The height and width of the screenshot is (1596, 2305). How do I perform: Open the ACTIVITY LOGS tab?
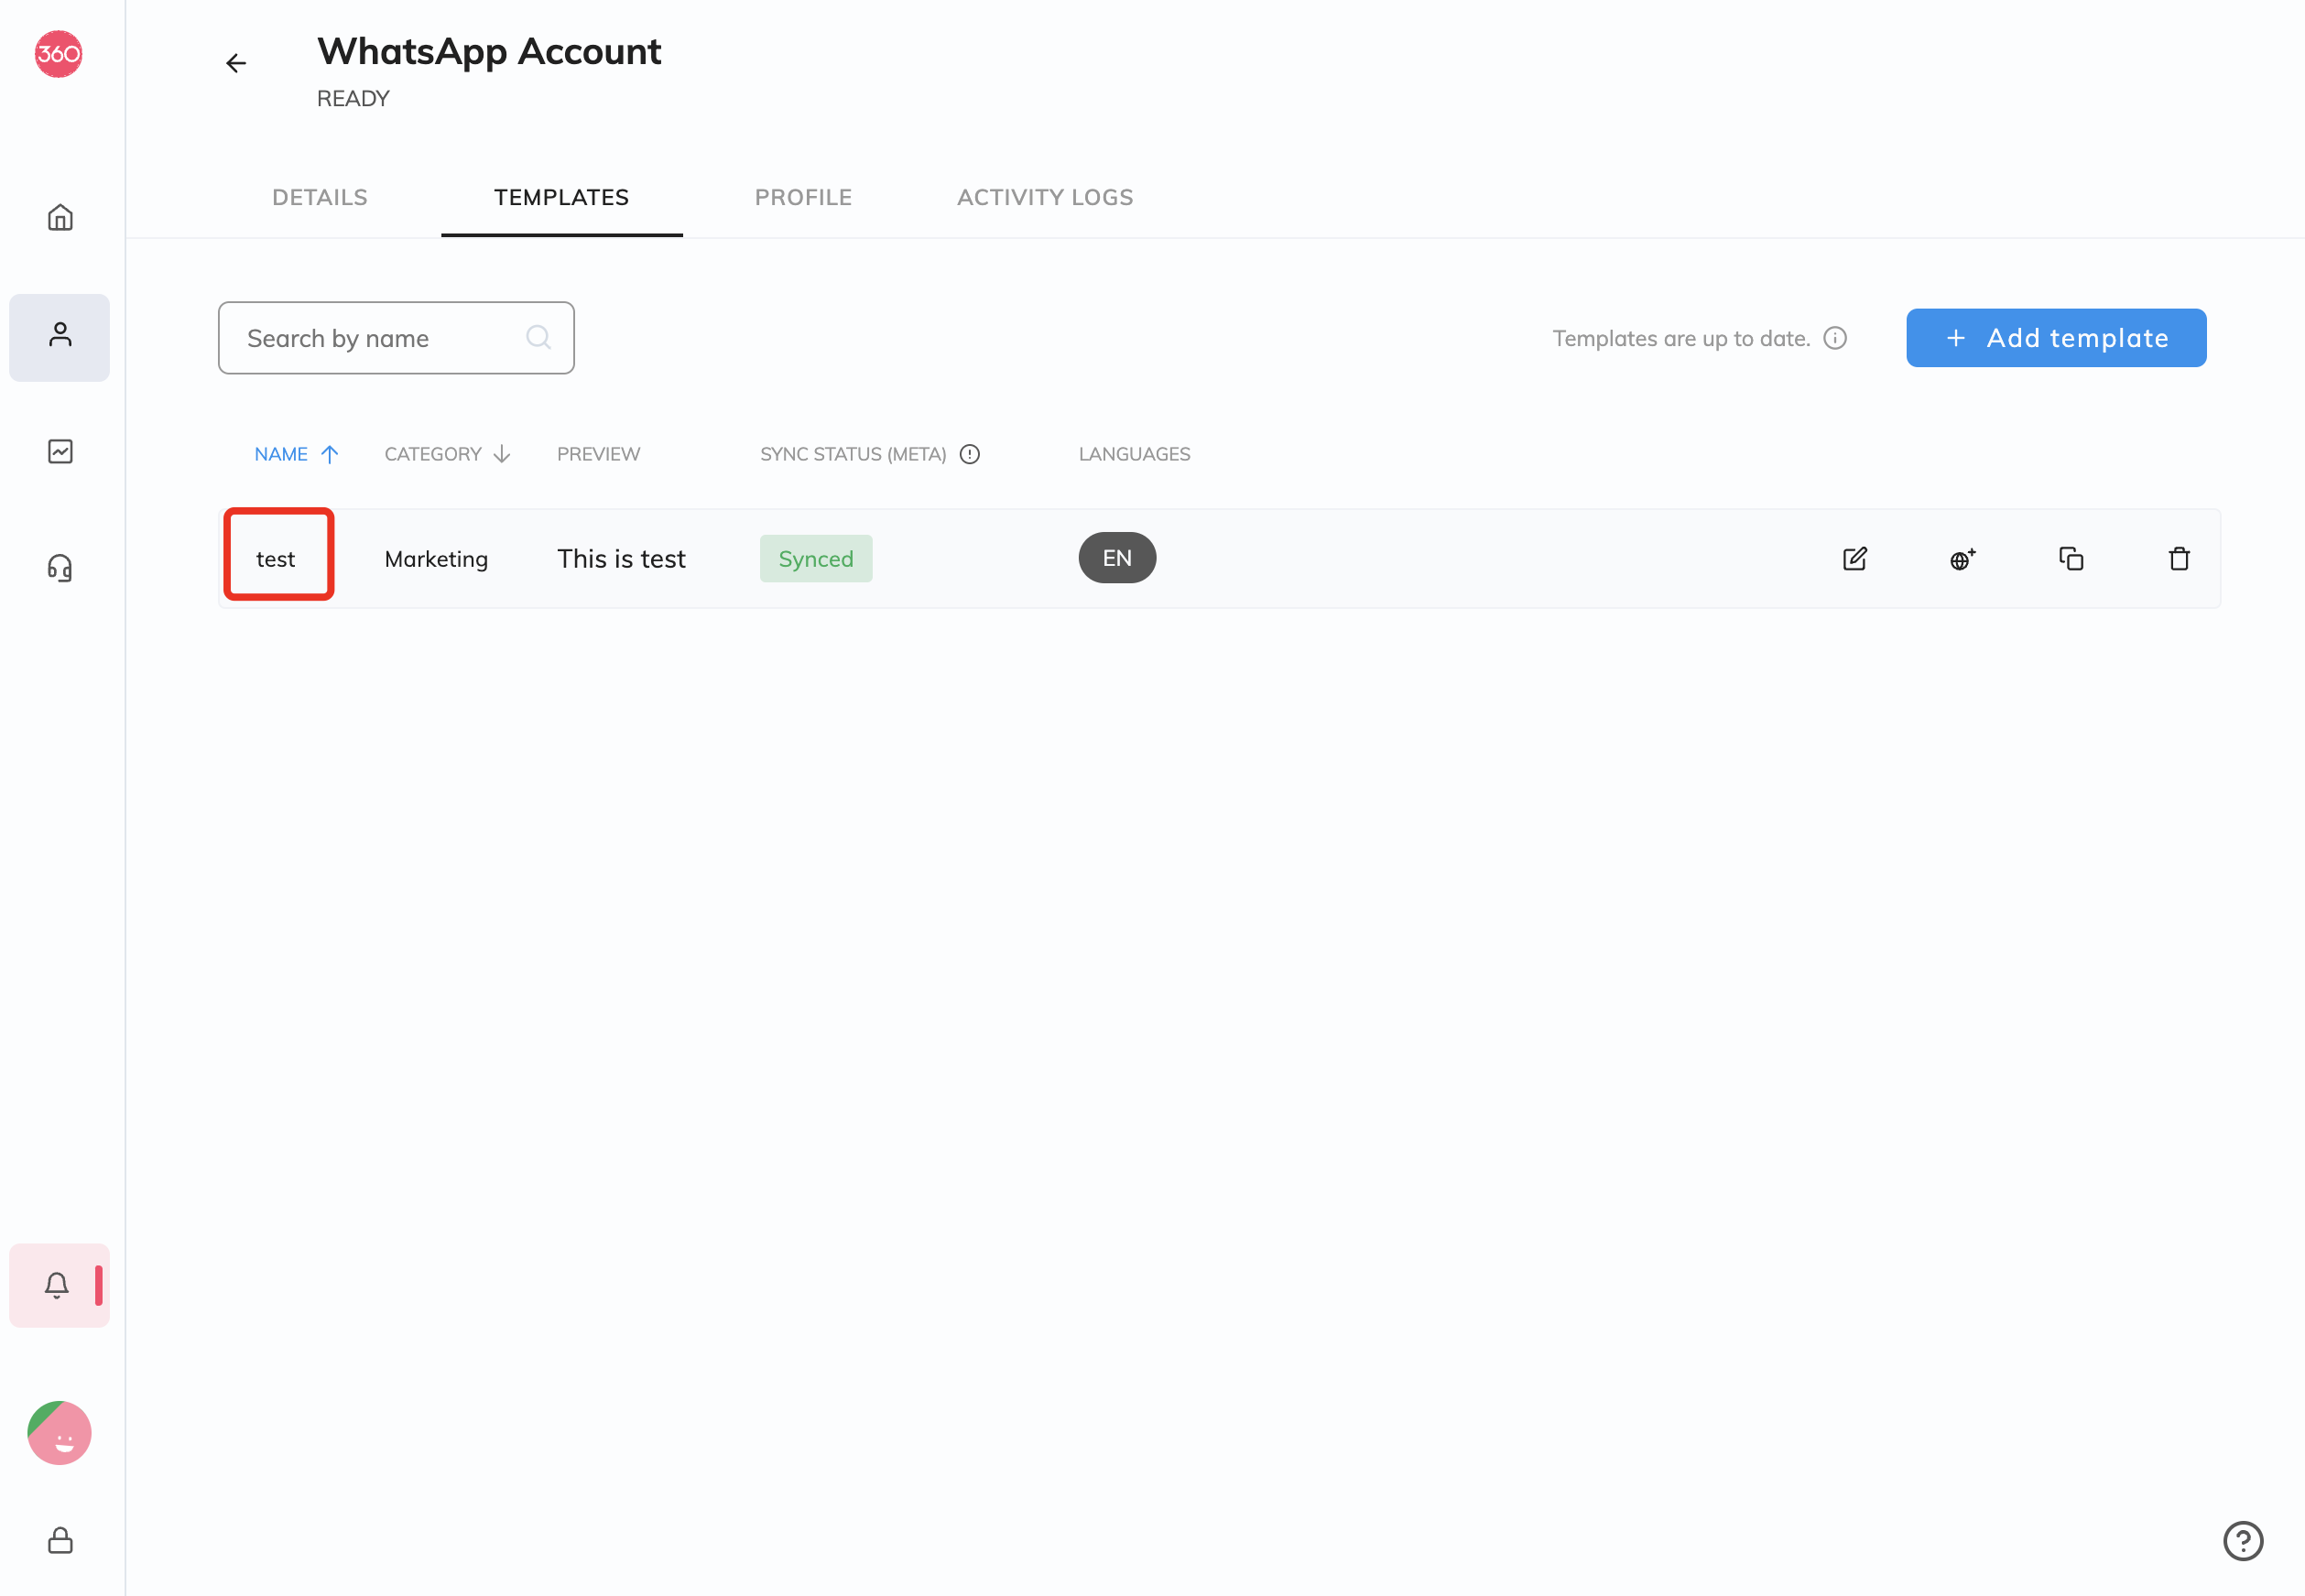1045,198
